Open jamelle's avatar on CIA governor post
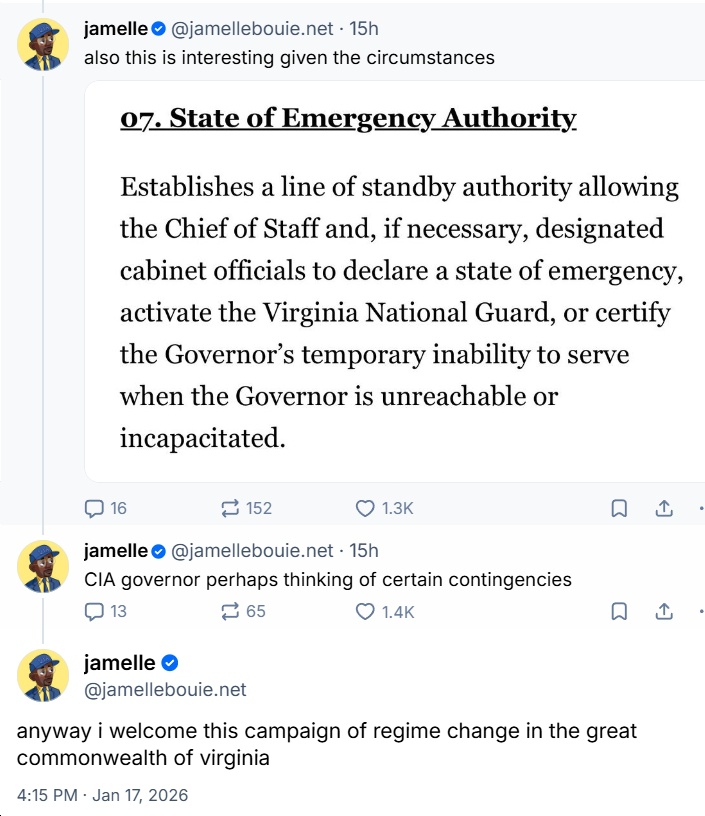The image size is (705, 816). point(43,566)
